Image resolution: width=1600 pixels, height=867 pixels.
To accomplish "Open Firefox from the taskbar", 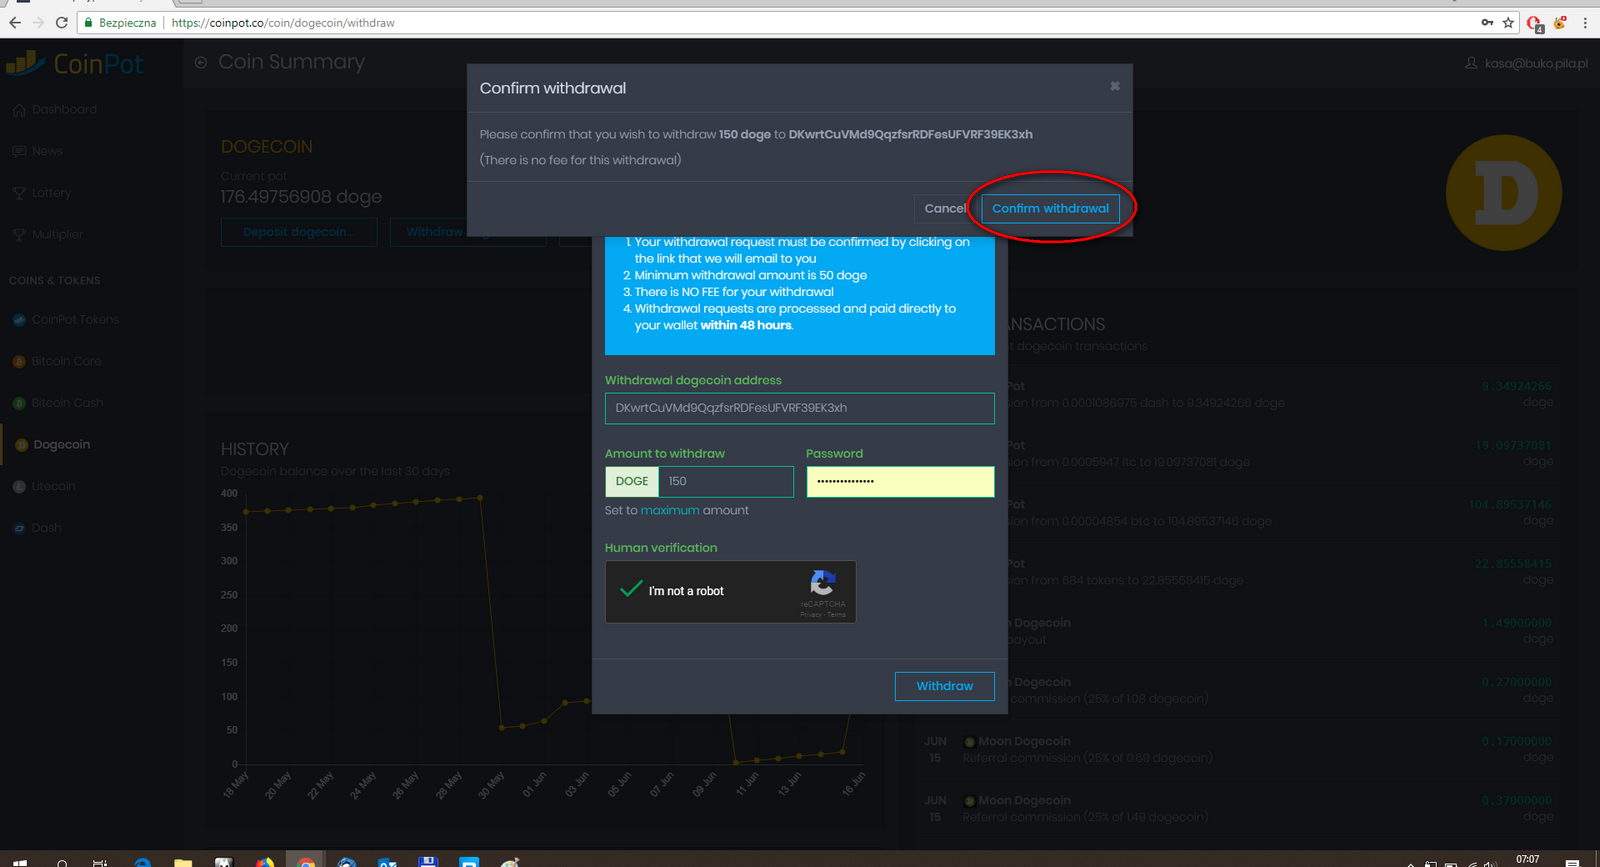I will [265, 862].
